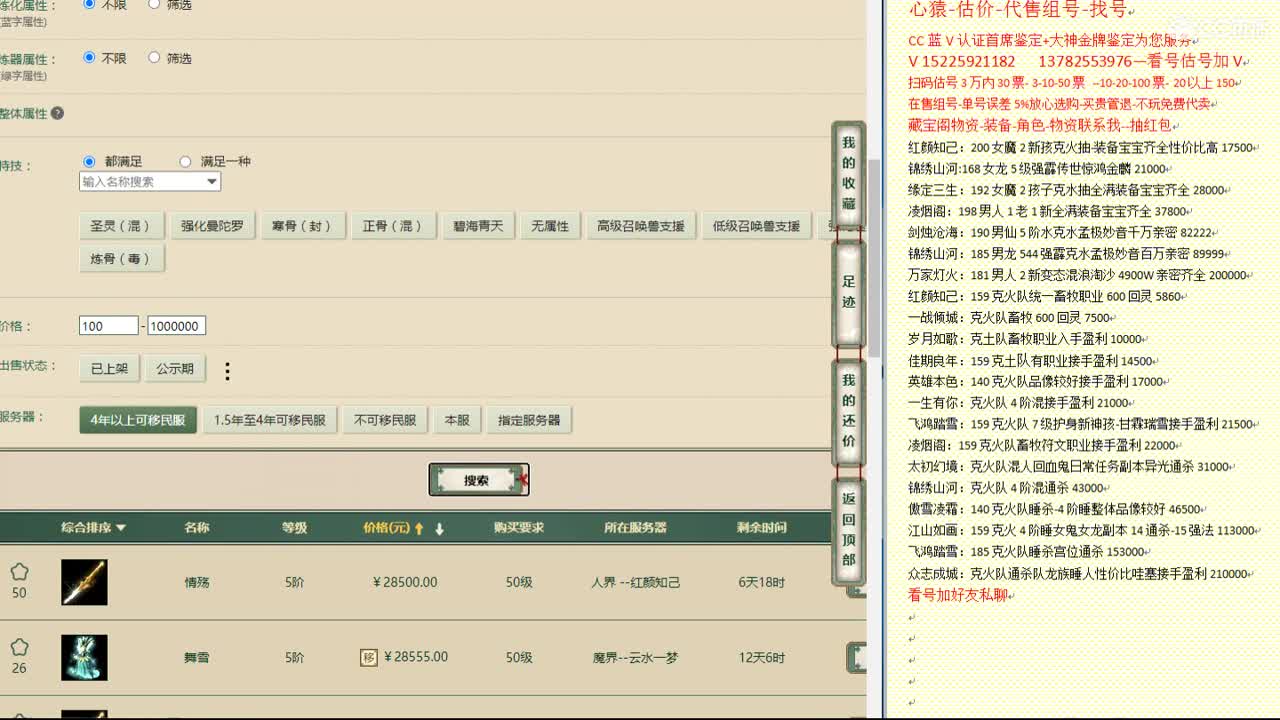Sort price ascending with up arrow
Screen dimensions: 1280x720
[420, 528]
